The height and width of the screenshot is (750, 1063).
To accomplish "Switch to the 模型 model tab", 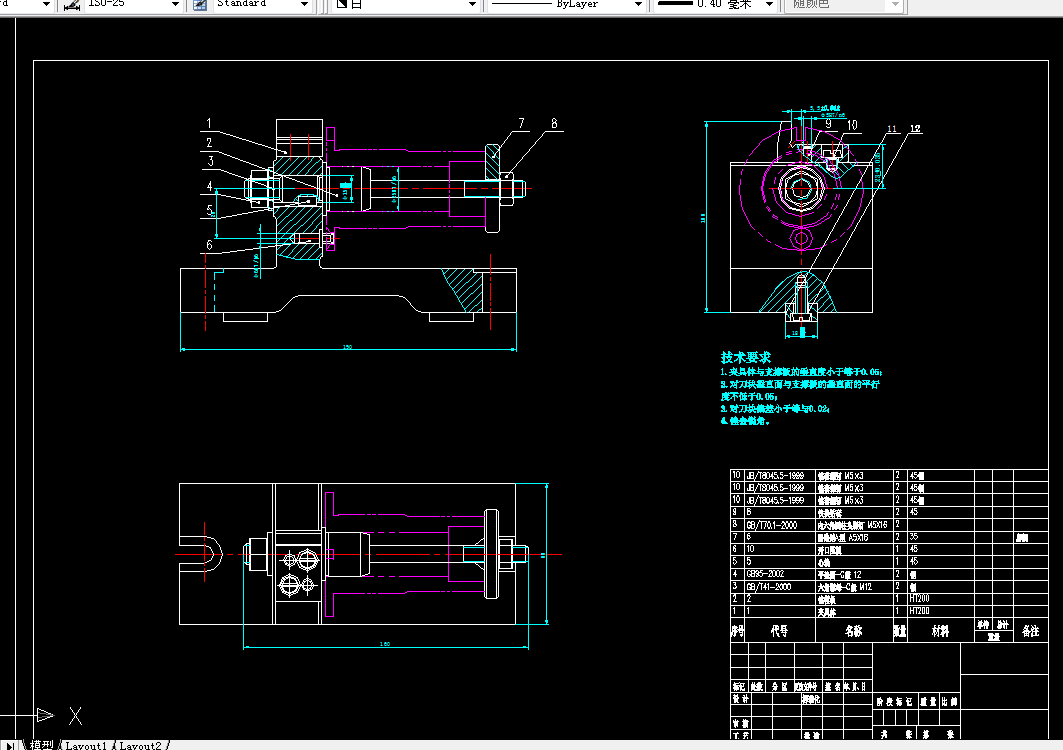I will [x=41, y=745].
